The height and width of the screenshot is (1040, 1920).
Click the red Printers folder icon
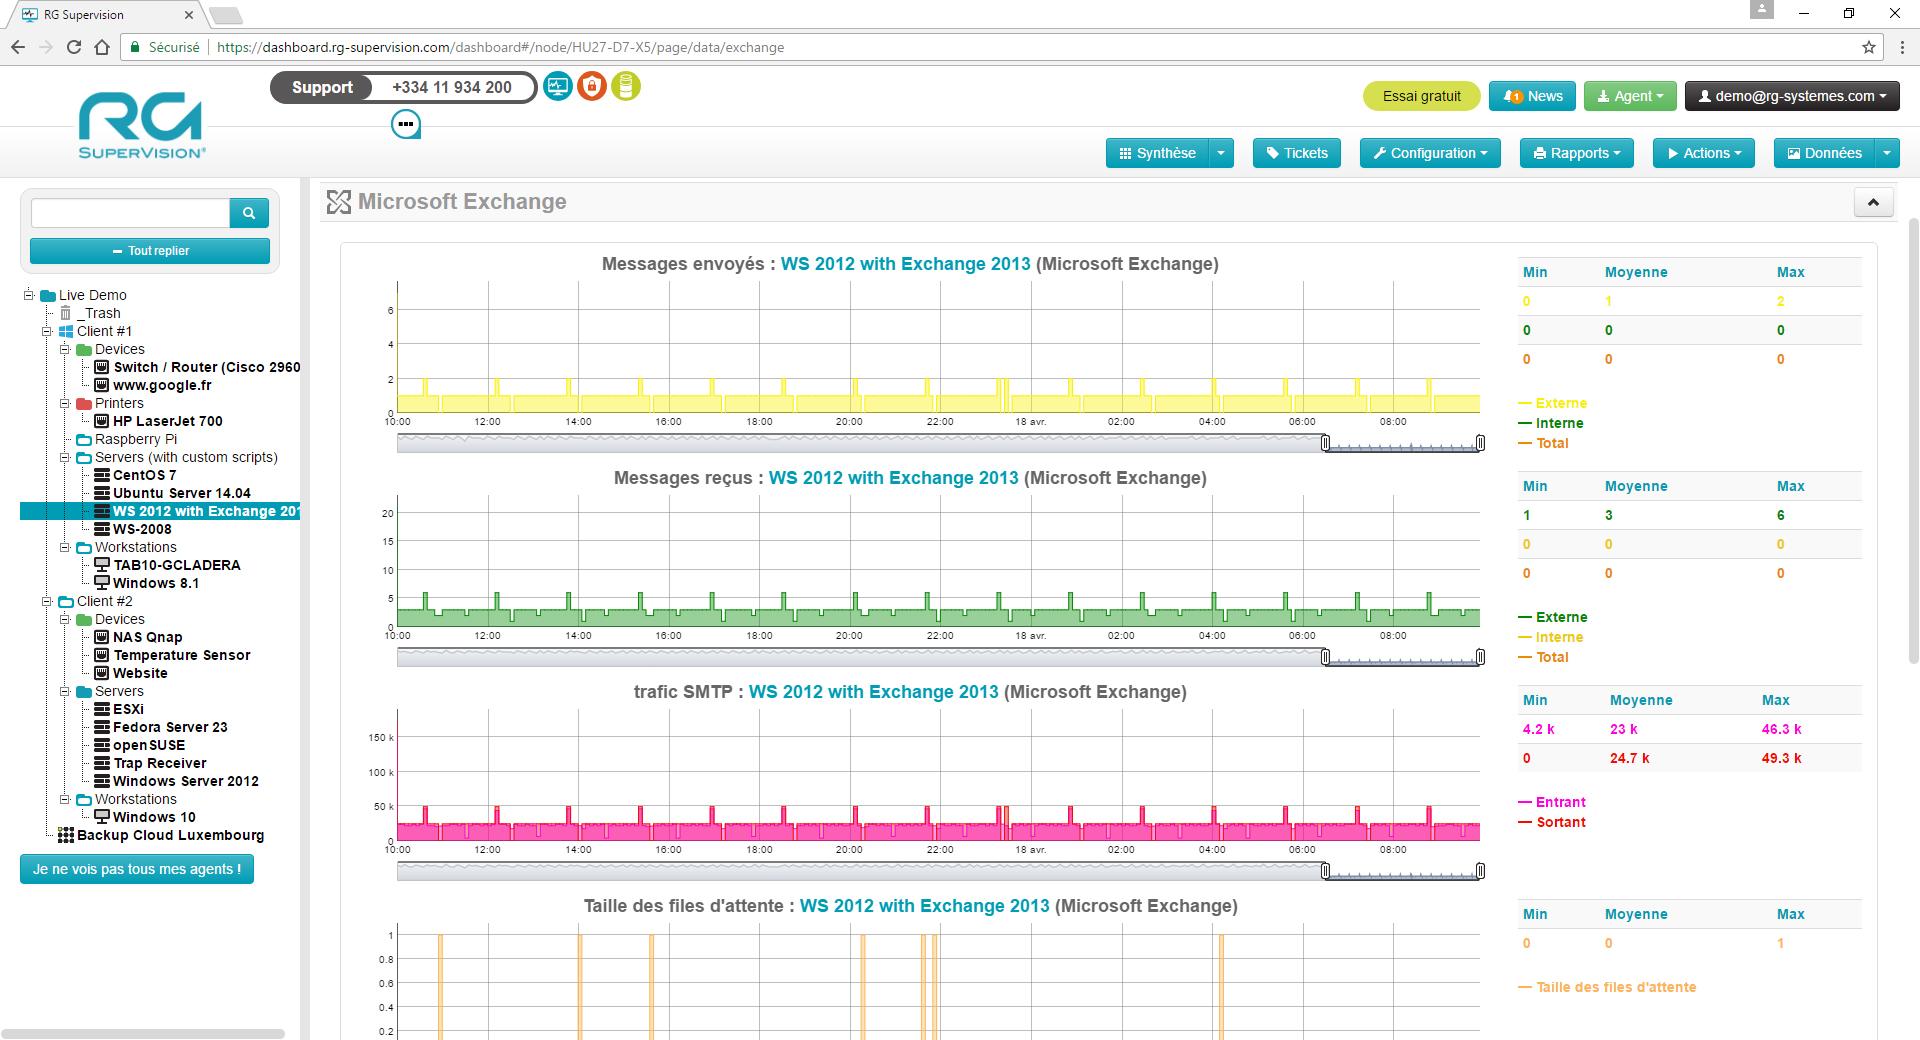click(x=84, y=403)
